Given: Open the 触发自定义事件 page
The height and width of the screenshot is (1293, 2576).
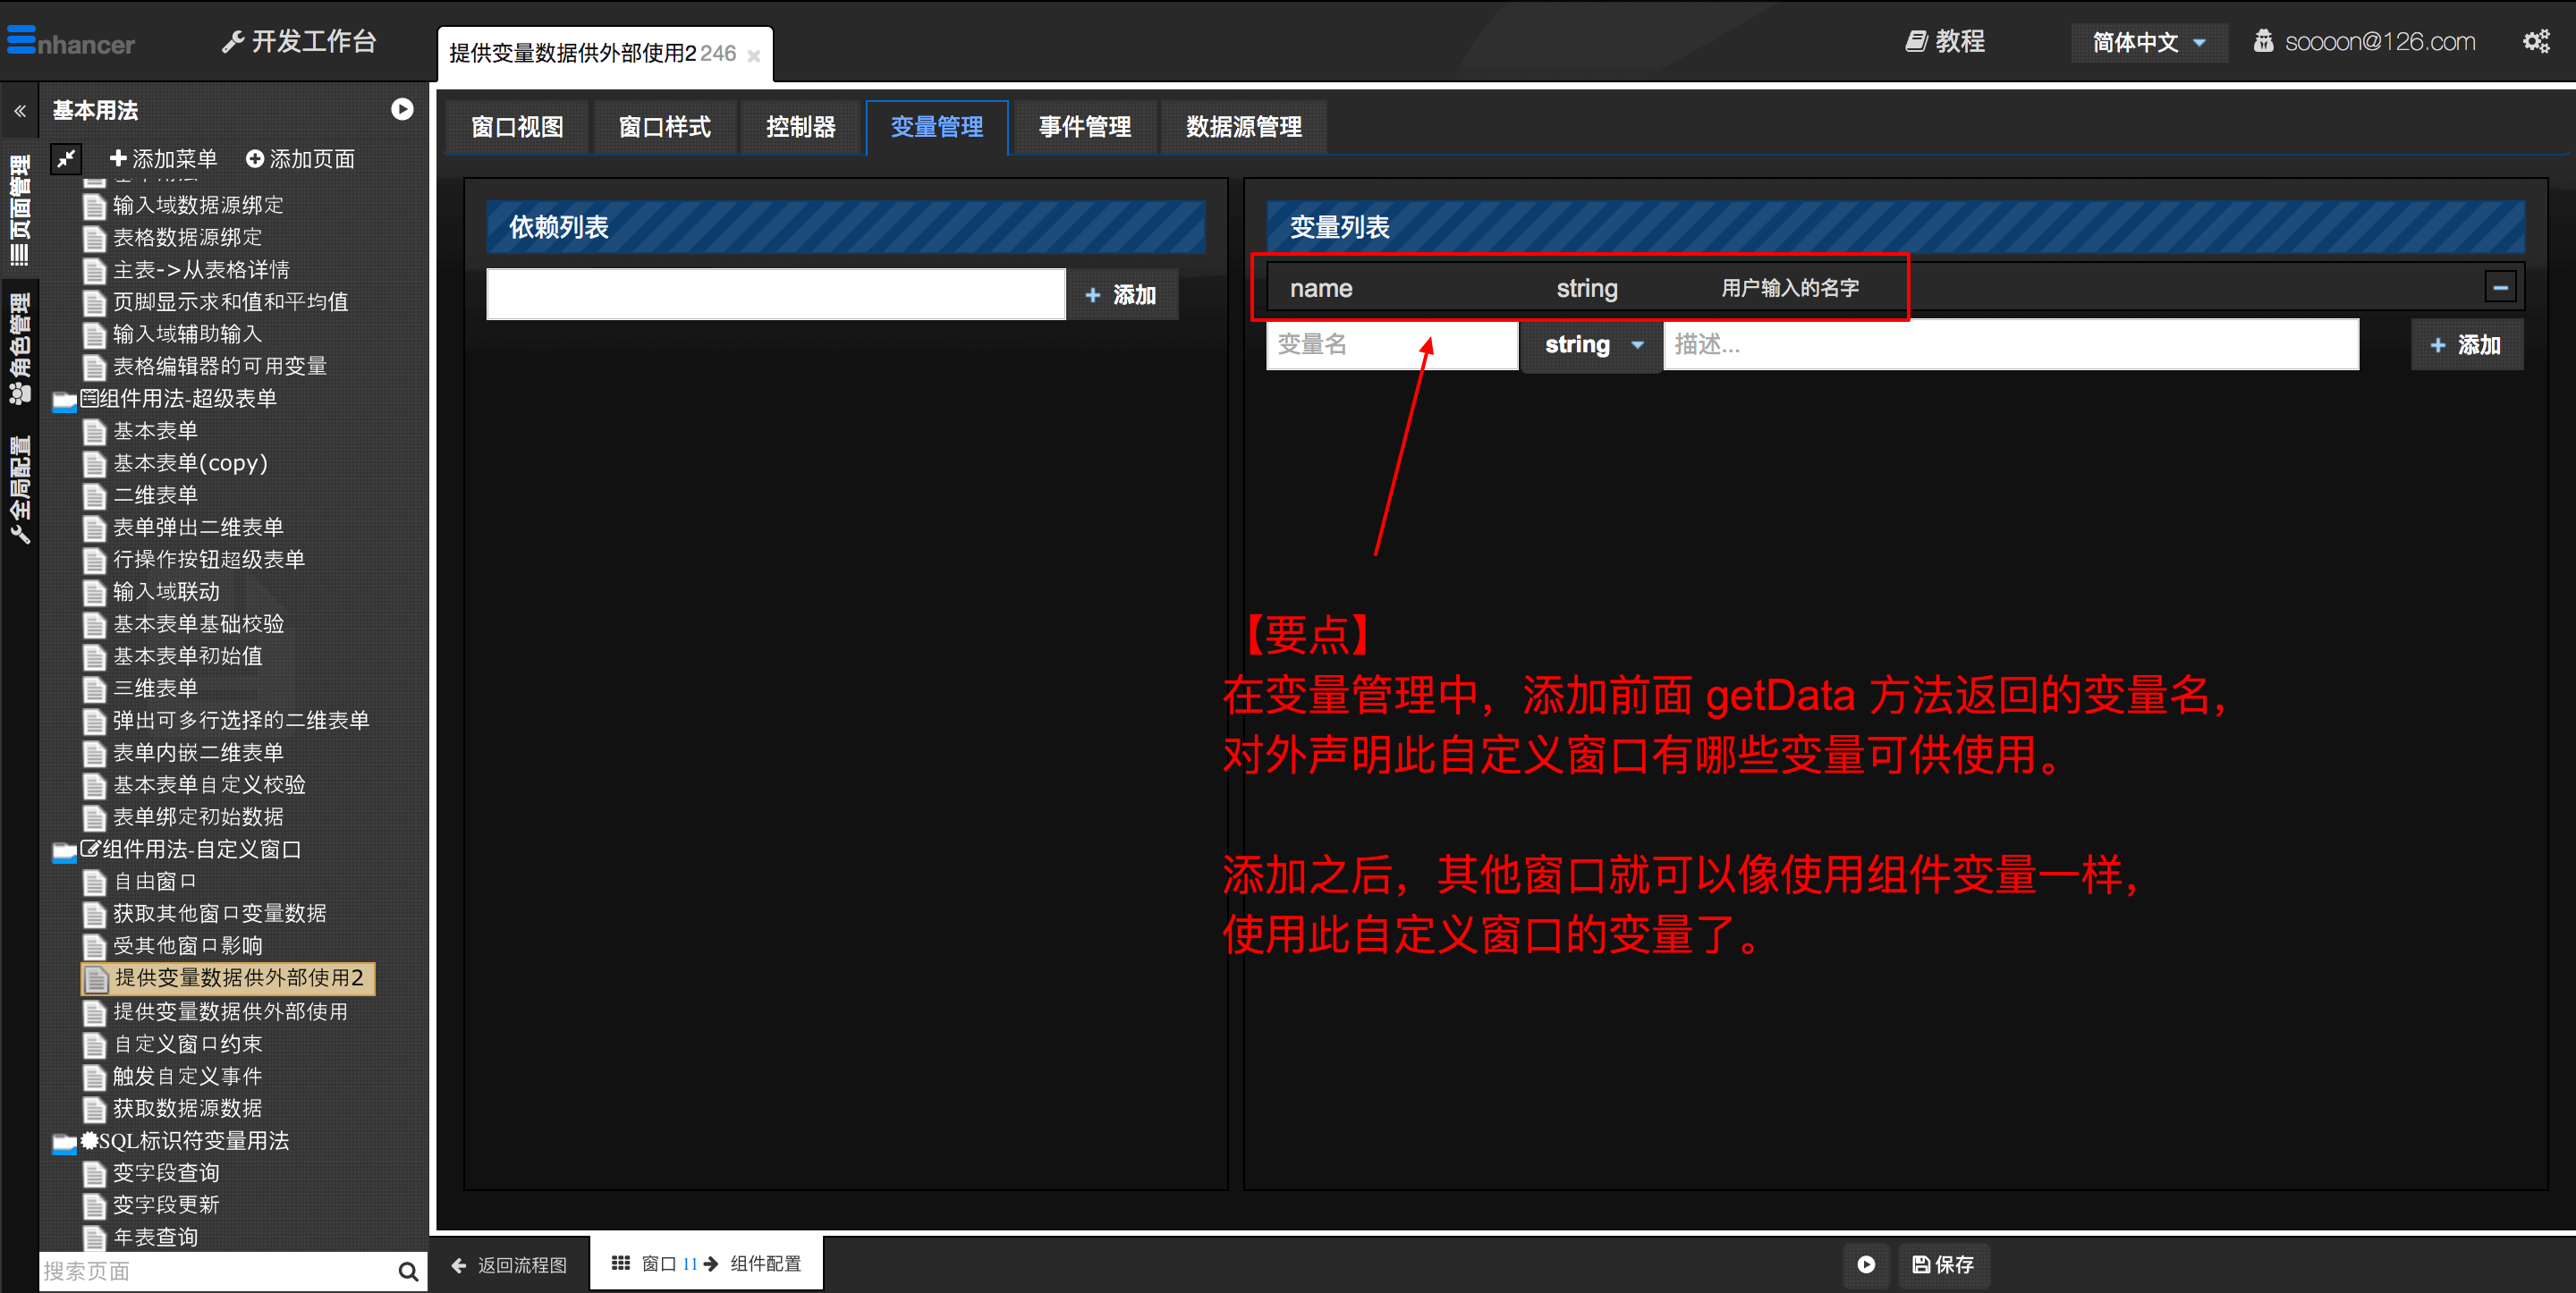Looking at the screenshot, I should coord(187,1076).
